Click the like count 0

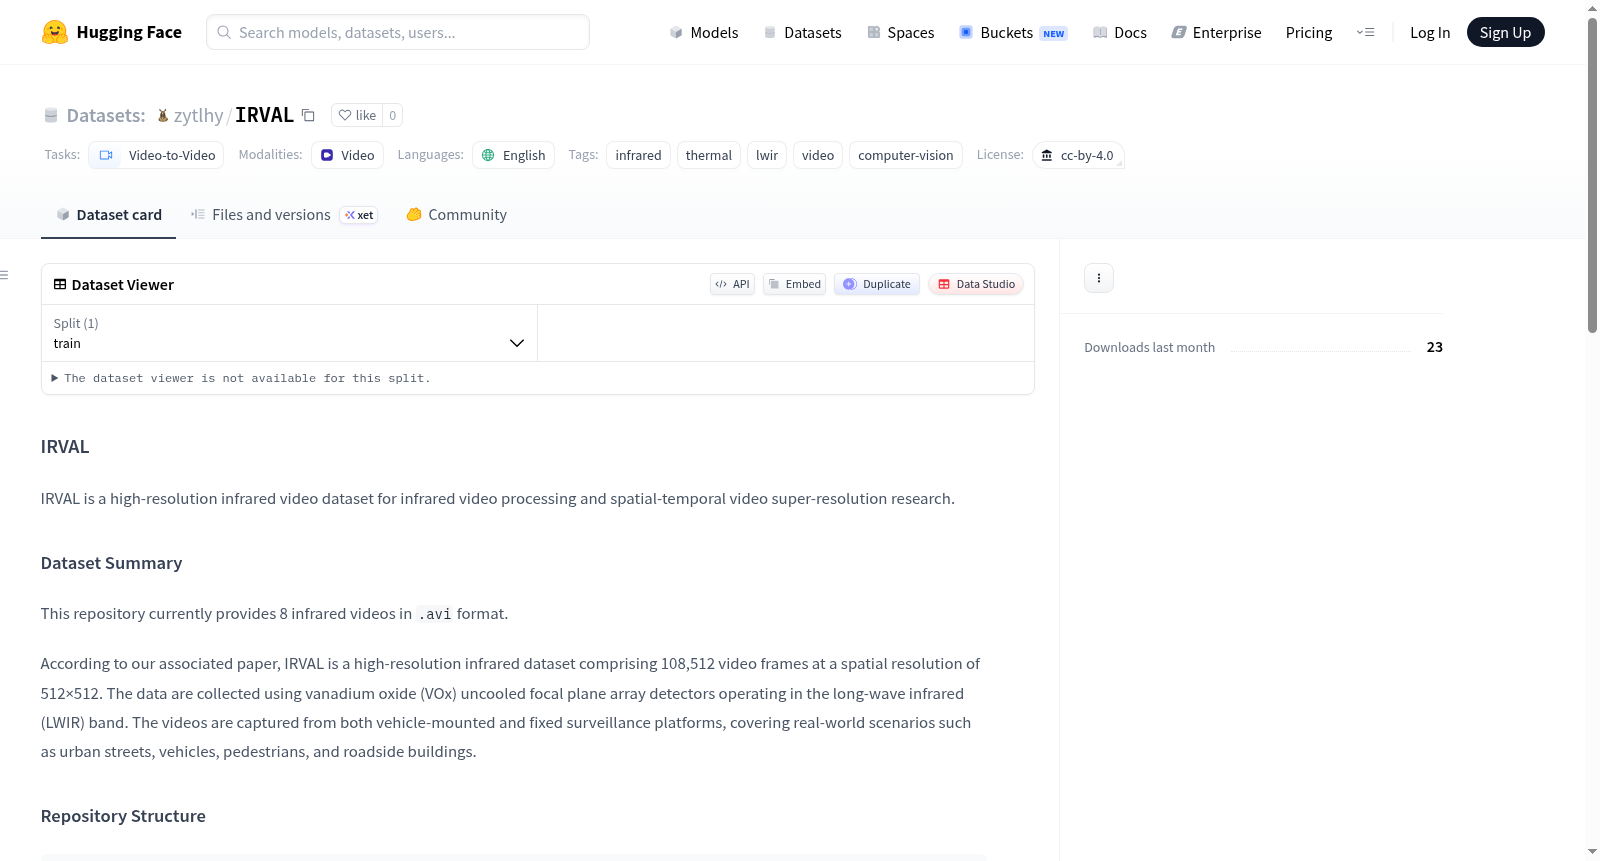(392, 116)
